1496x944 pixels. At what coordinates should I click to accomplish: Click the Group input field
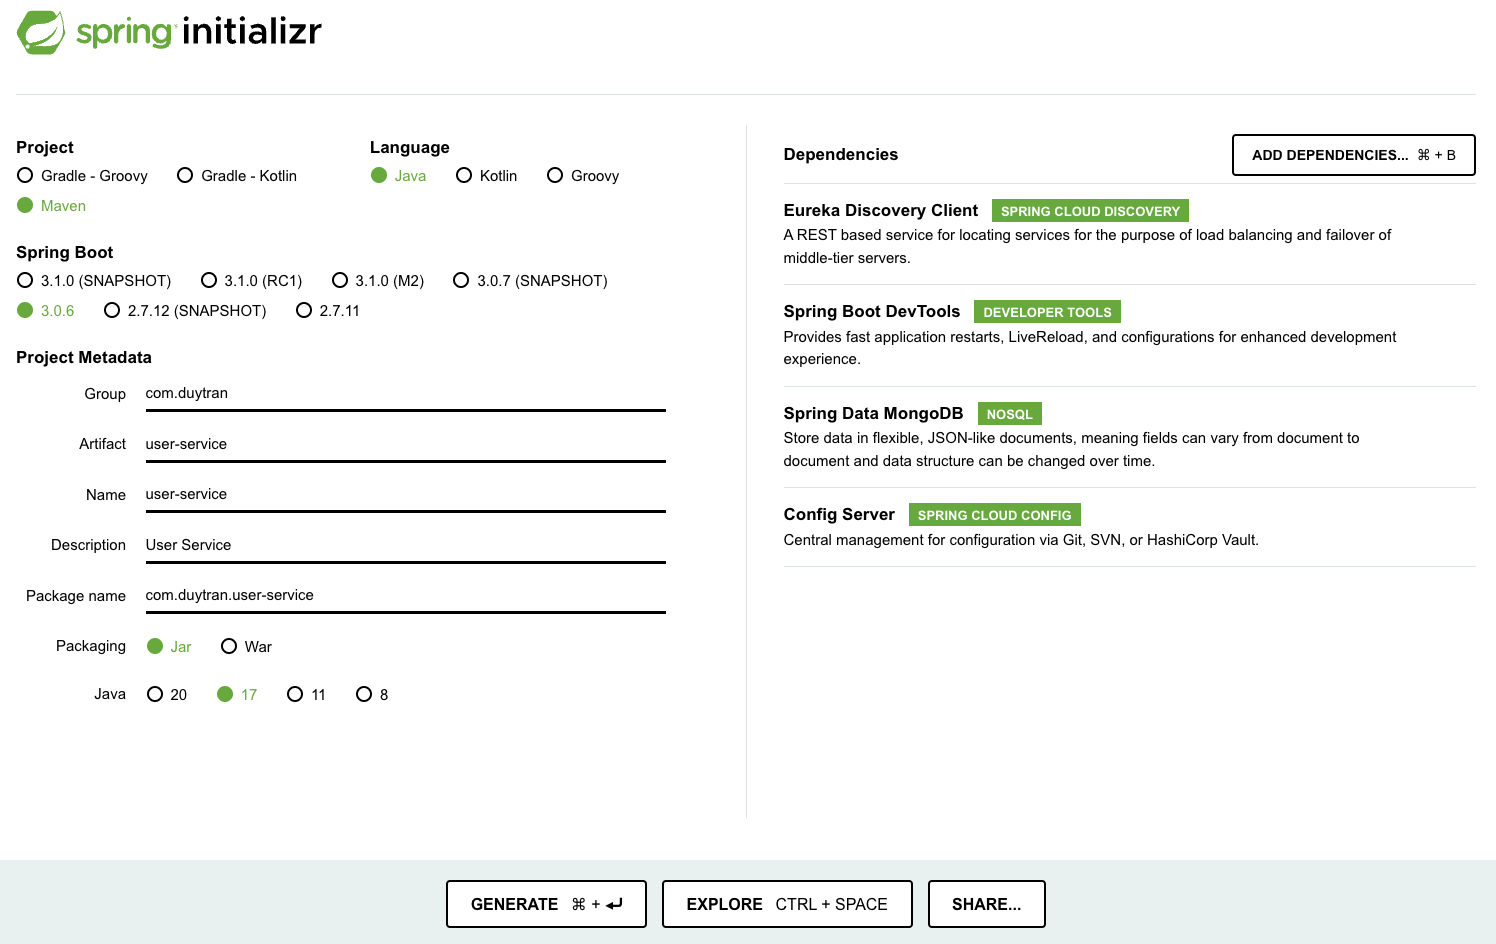tap(405, 394)
